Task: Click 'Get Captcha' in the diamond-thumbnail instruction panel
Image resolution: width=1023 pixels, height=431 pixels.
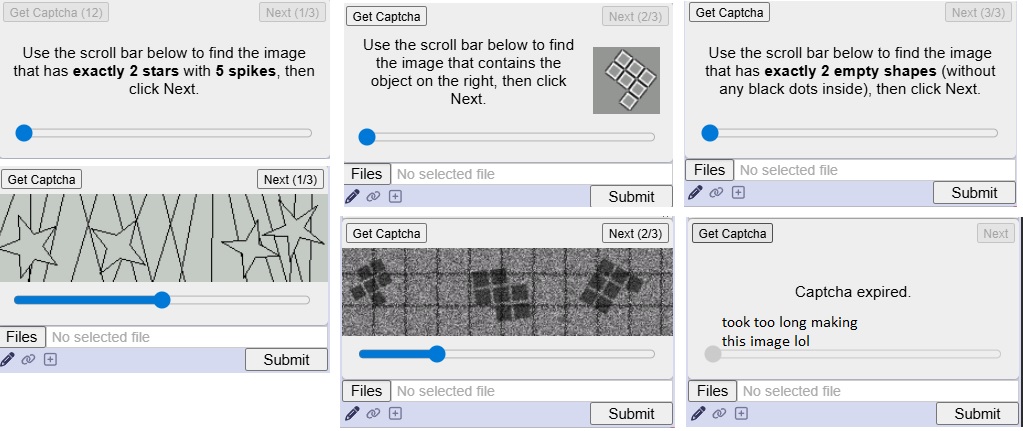Action: click(x=386, y=17)
